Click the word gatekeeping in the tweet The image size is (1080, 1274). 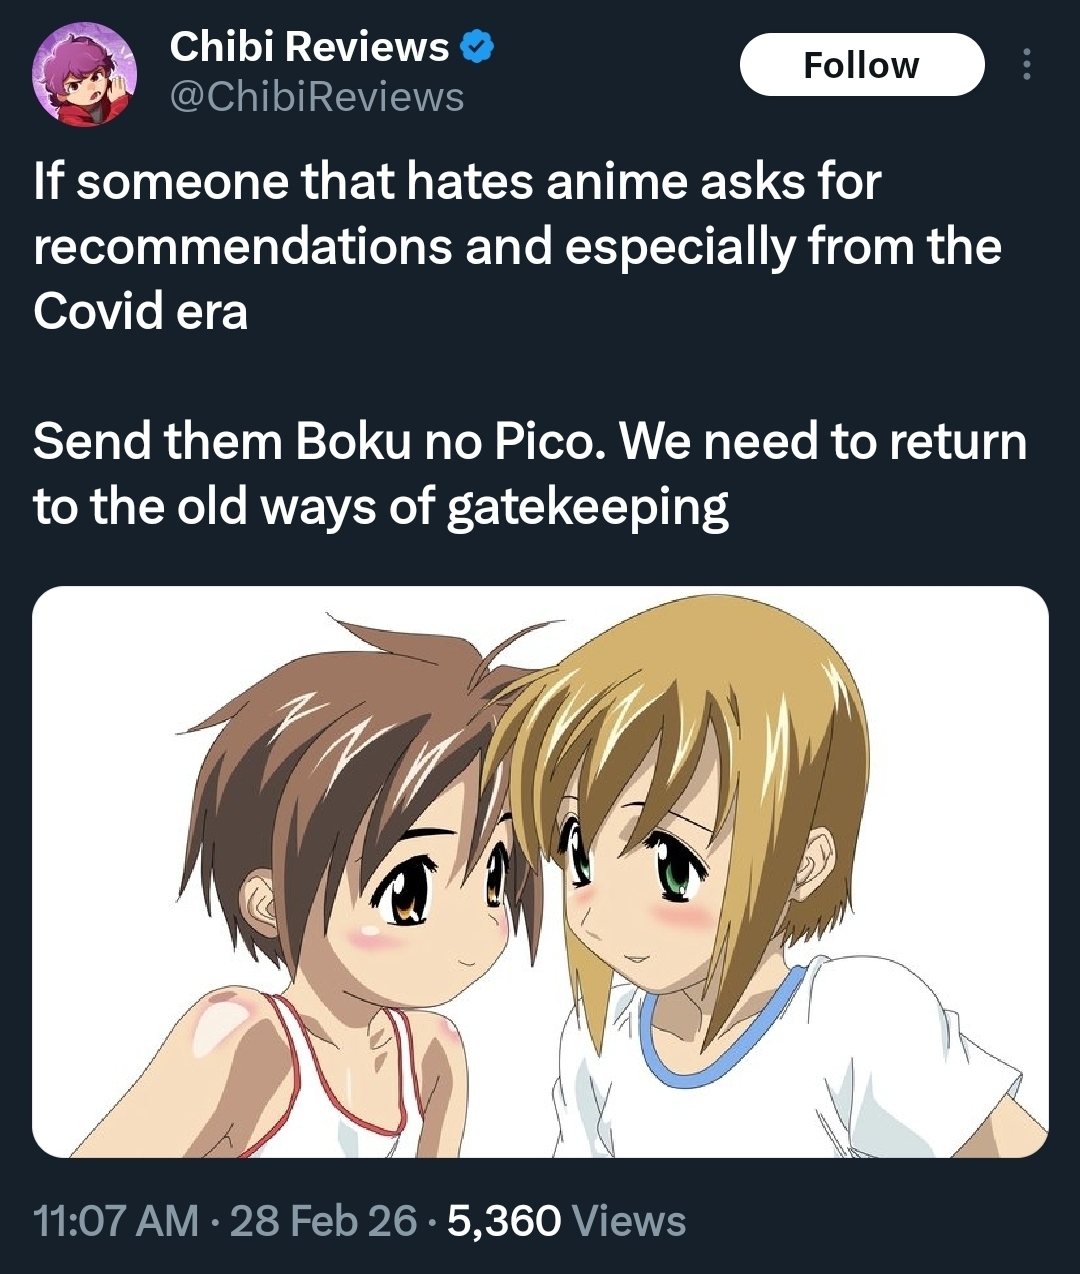tap(588, 508)
